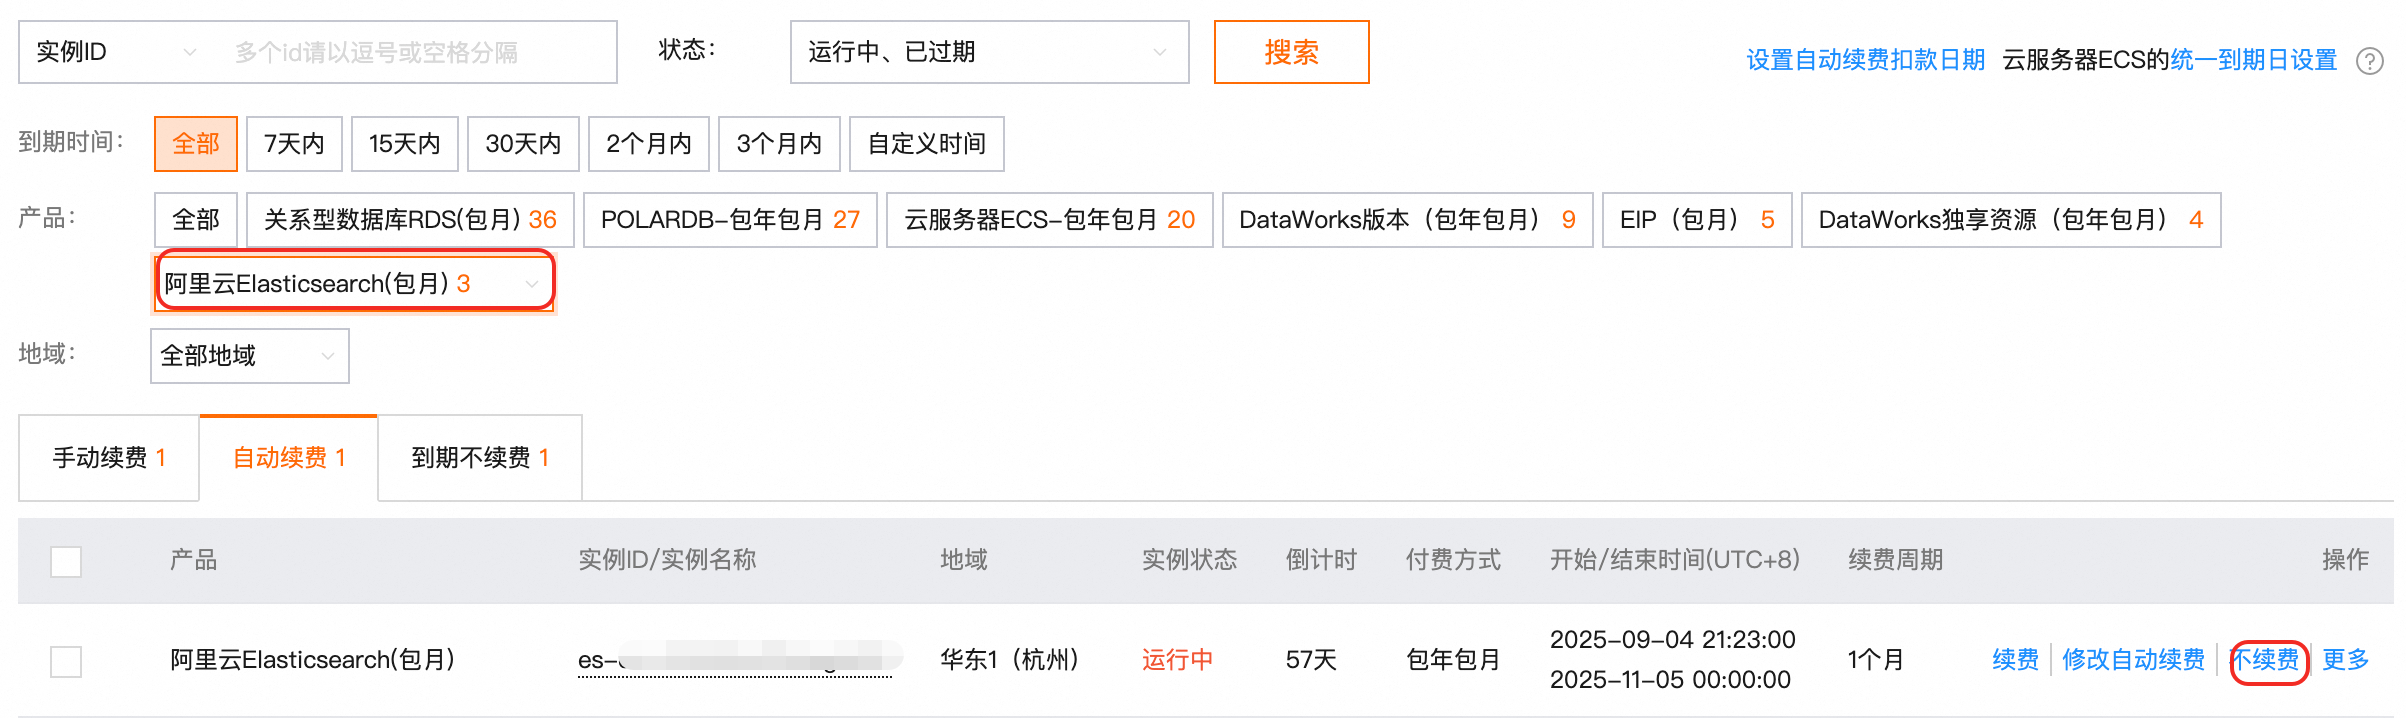Screen dimensions: 2406x718
Task: Open 设置自动续费扣款日期 link
Action: click(1865, 60)
